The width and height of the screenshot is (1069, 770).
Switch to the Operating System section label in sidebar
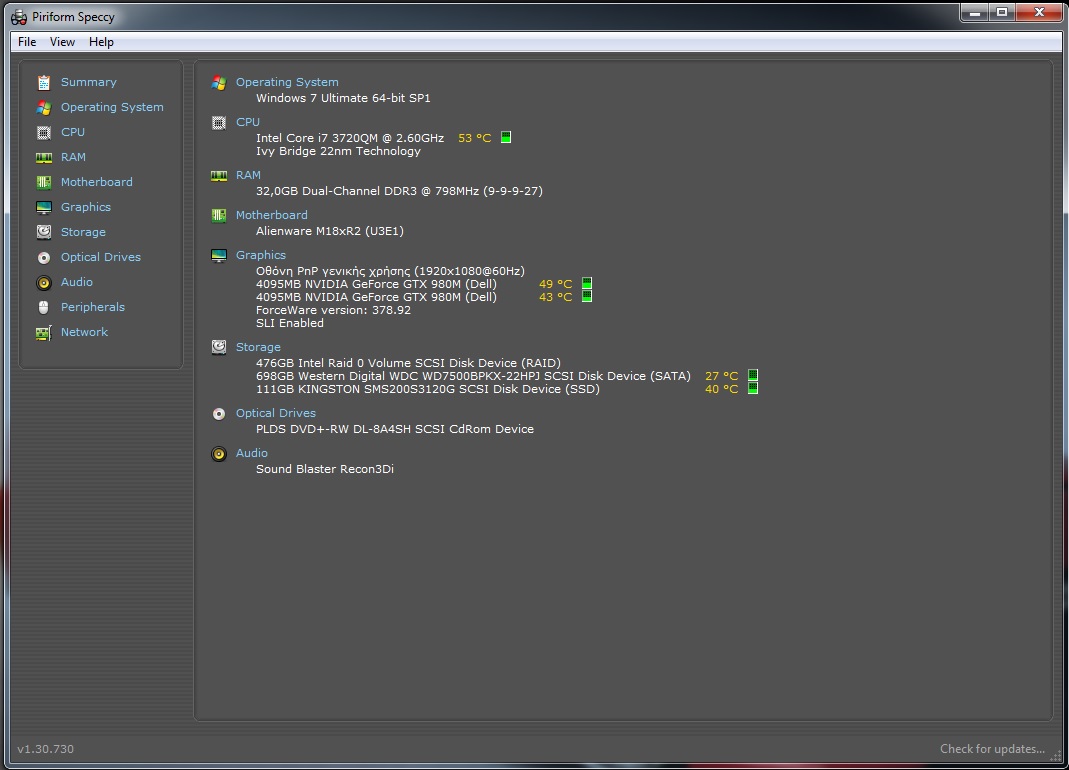[x=112, y=107]
